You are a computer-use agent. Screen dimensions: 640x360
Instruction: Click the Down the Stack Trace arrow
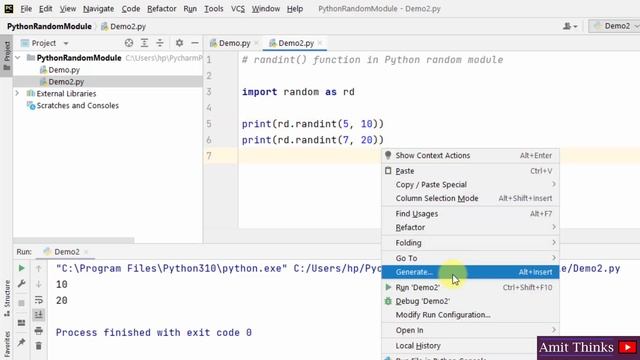[x=39, y=284]
